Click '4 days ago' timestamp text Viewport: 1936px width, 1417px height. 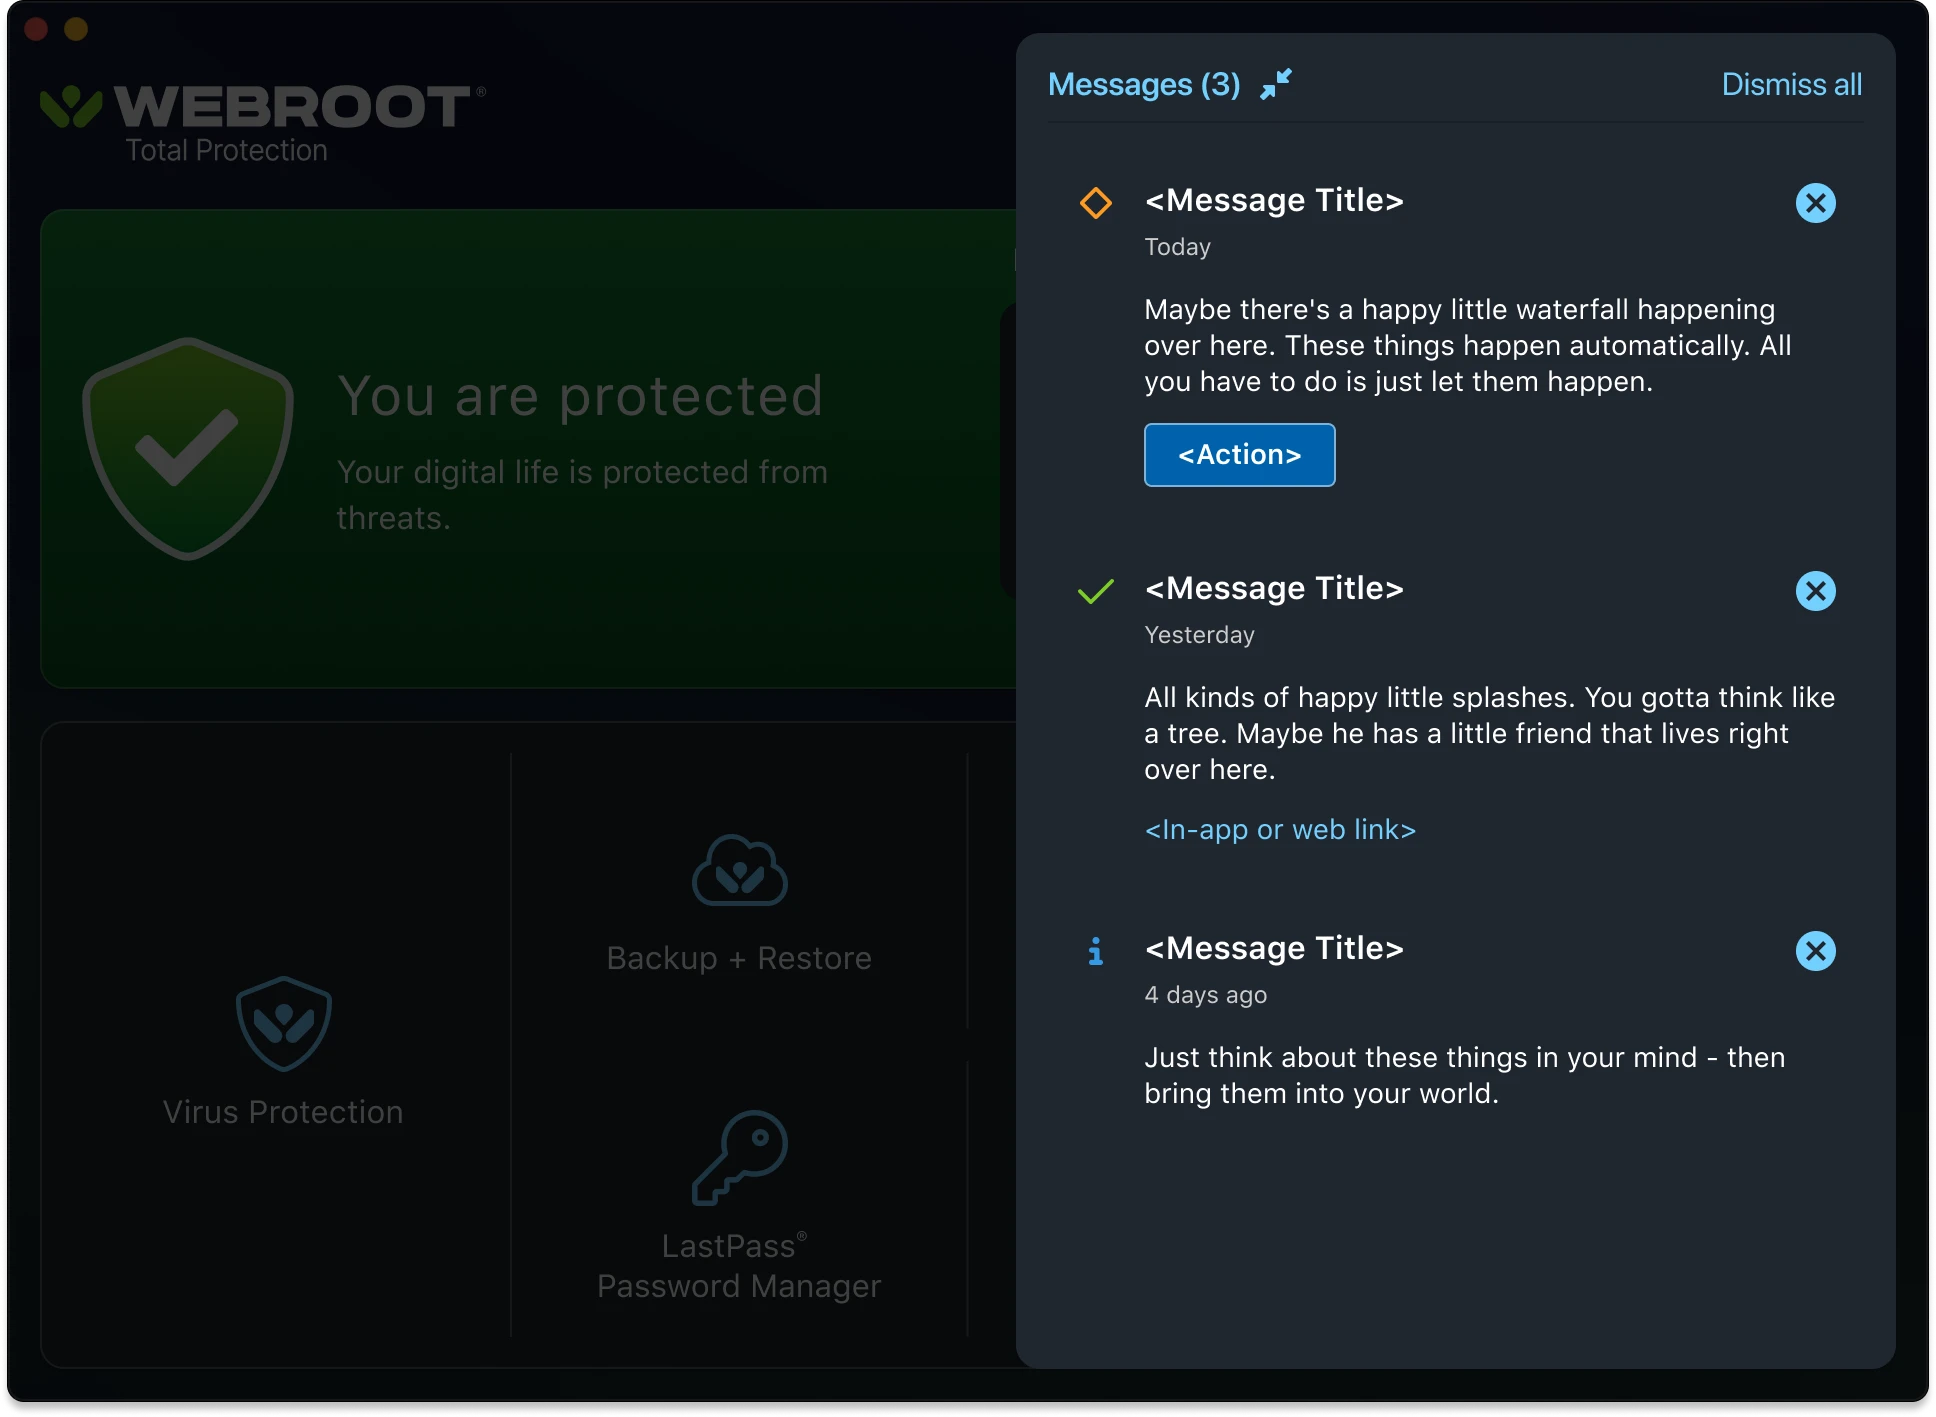[x=1205, y=995]
